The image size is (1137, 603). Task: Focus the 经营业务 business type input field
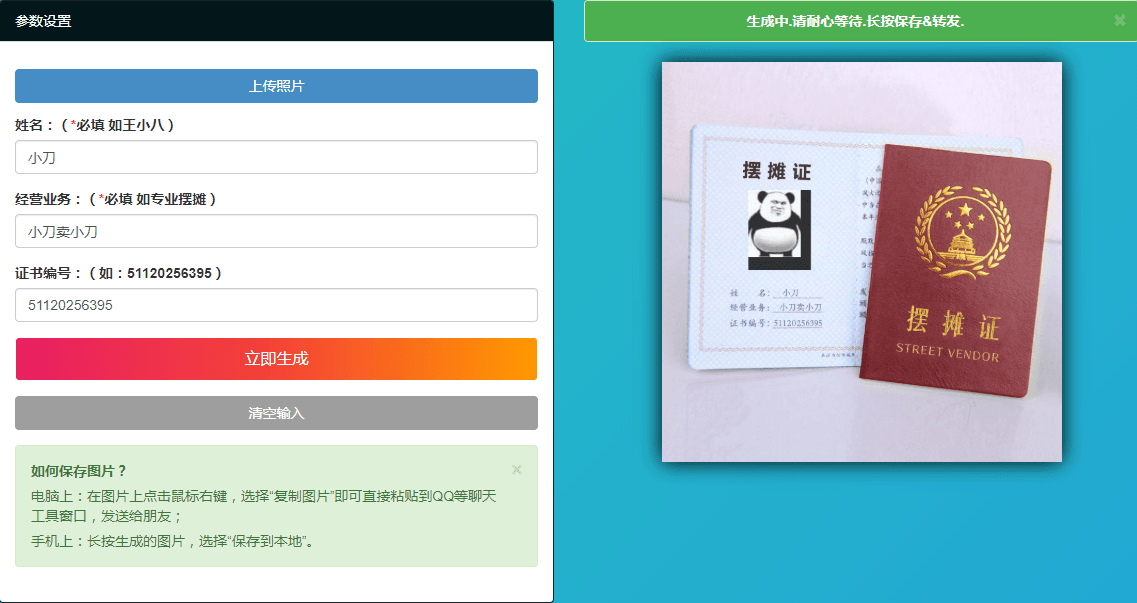(x=275, y=231)
